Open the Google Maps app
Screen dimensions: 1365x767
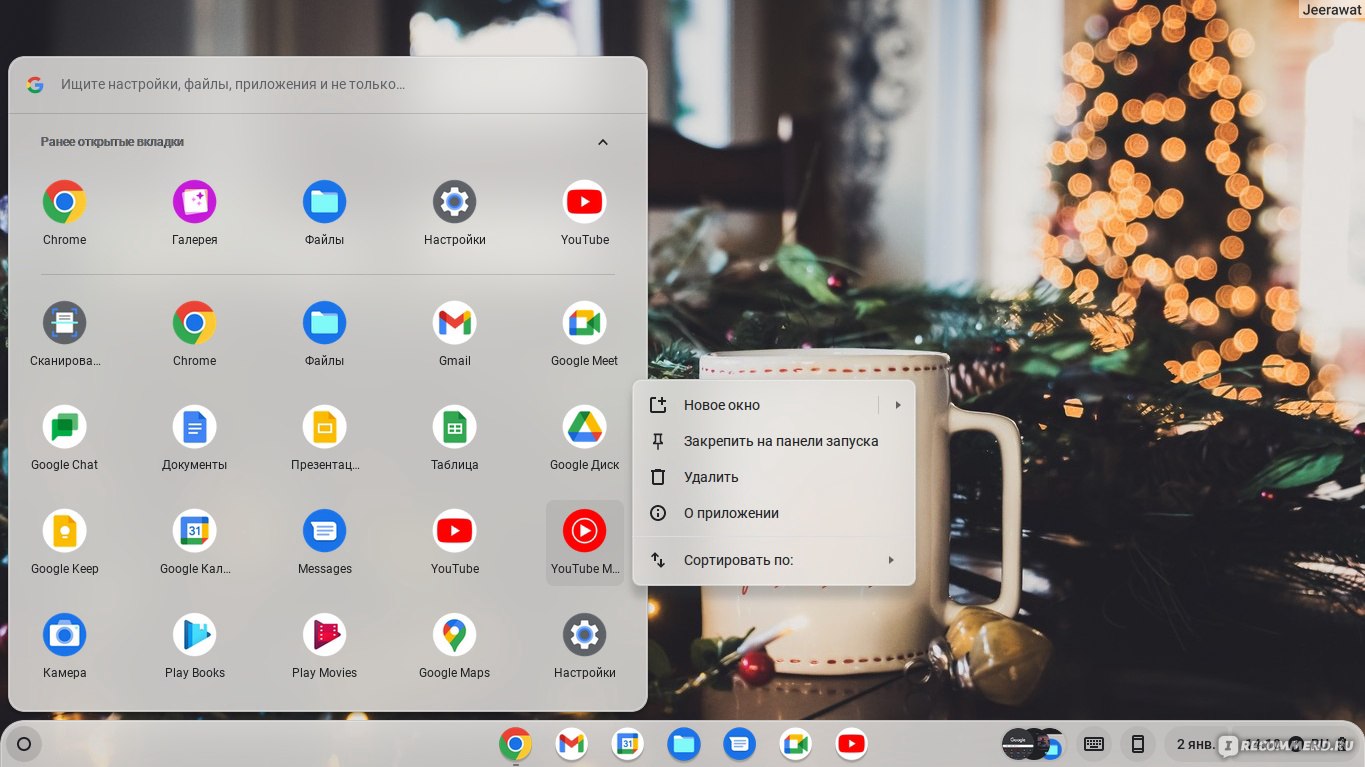(455, 636)
